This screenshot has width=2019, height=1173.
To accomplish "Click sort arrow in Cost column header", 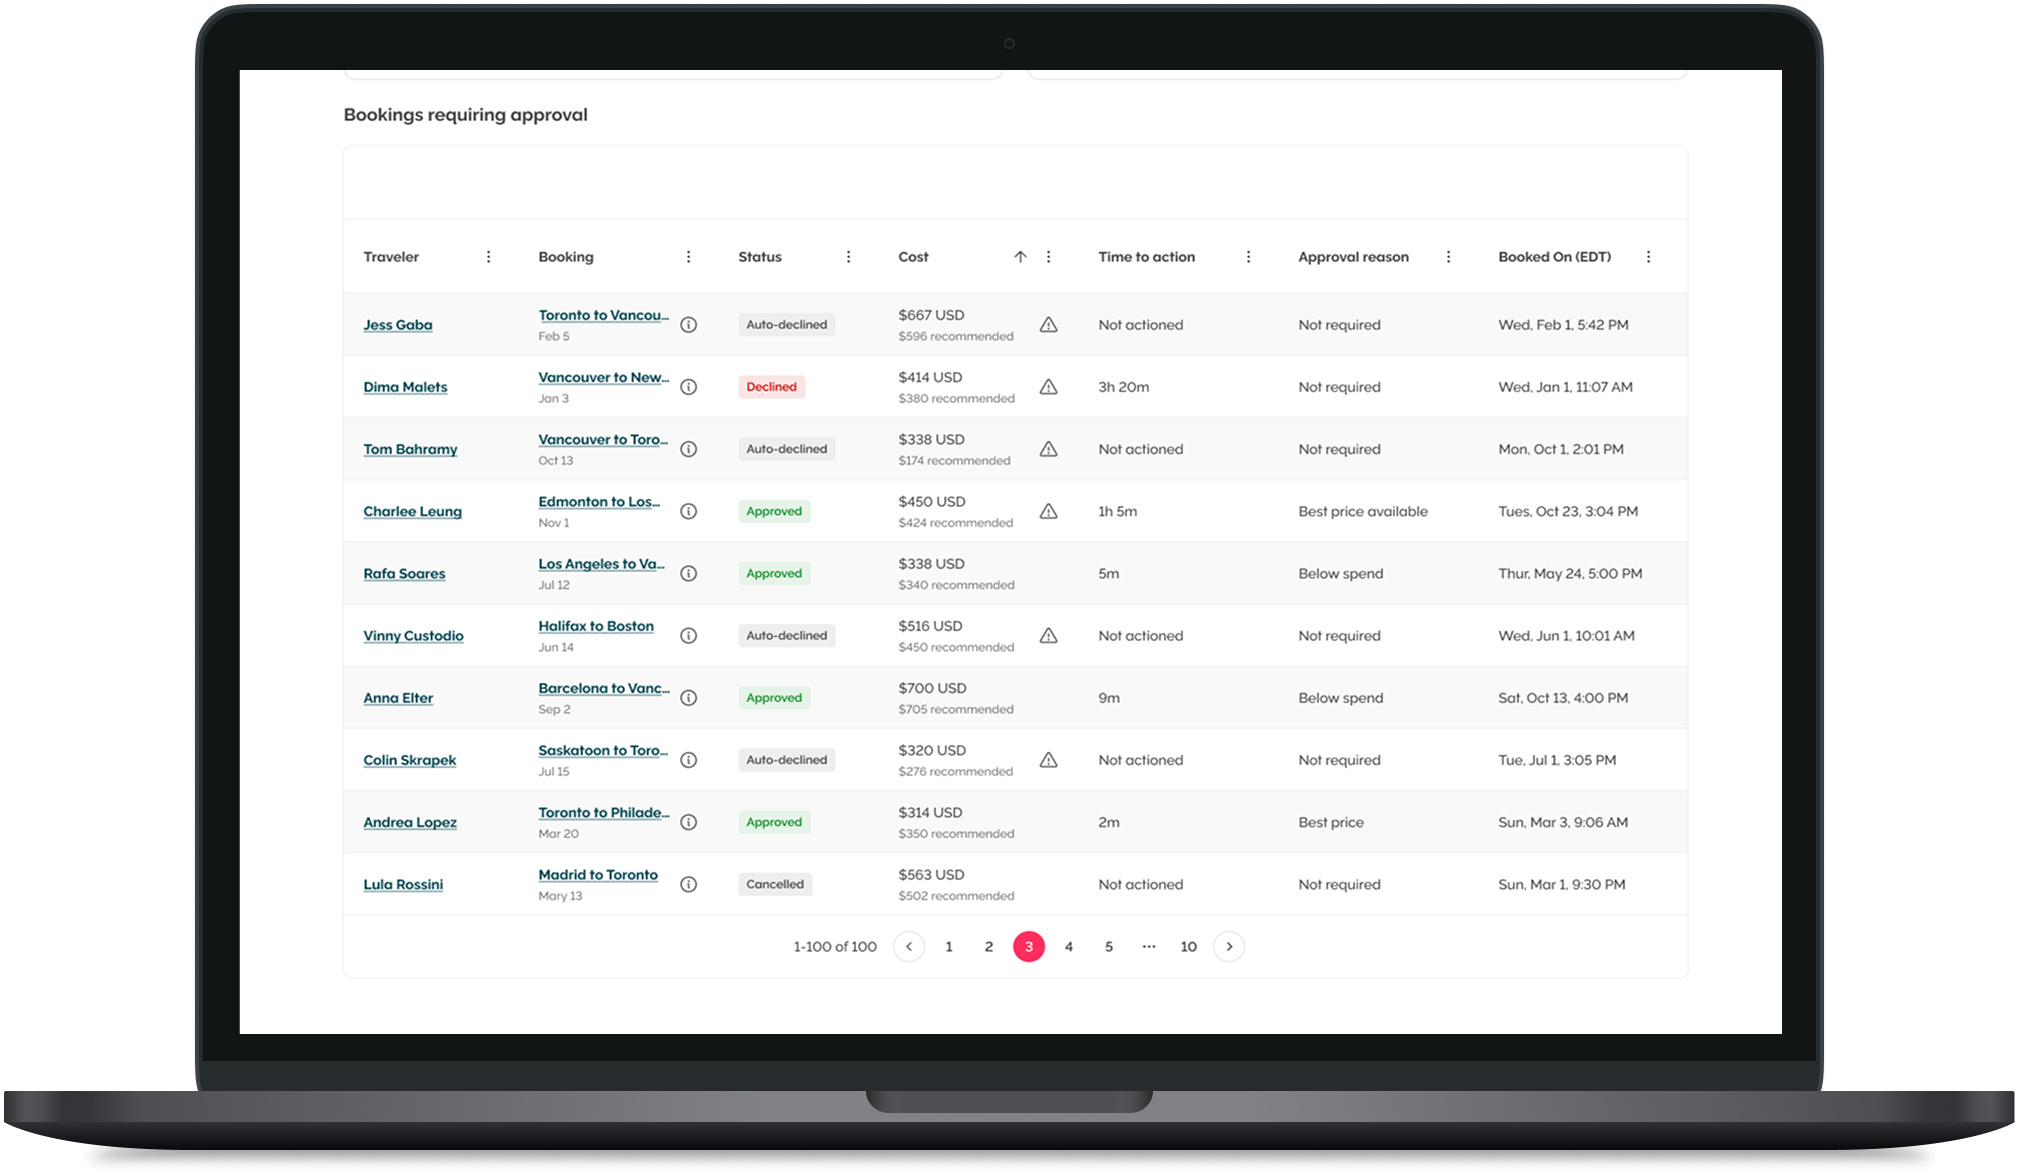I will tap(1020, 257).
